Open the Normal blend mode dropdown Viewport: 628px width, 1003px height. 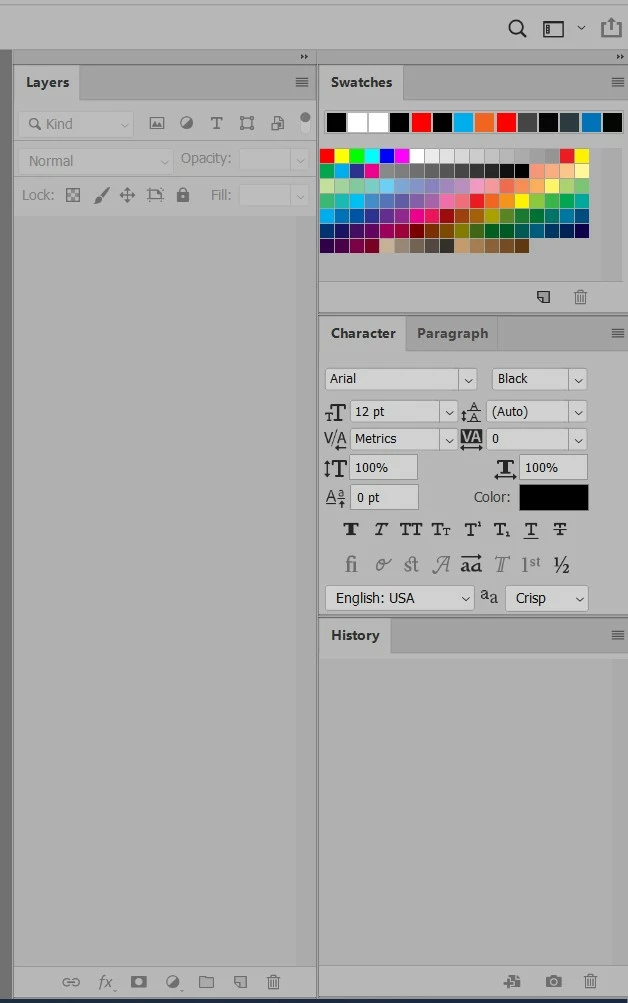[96, 161]
